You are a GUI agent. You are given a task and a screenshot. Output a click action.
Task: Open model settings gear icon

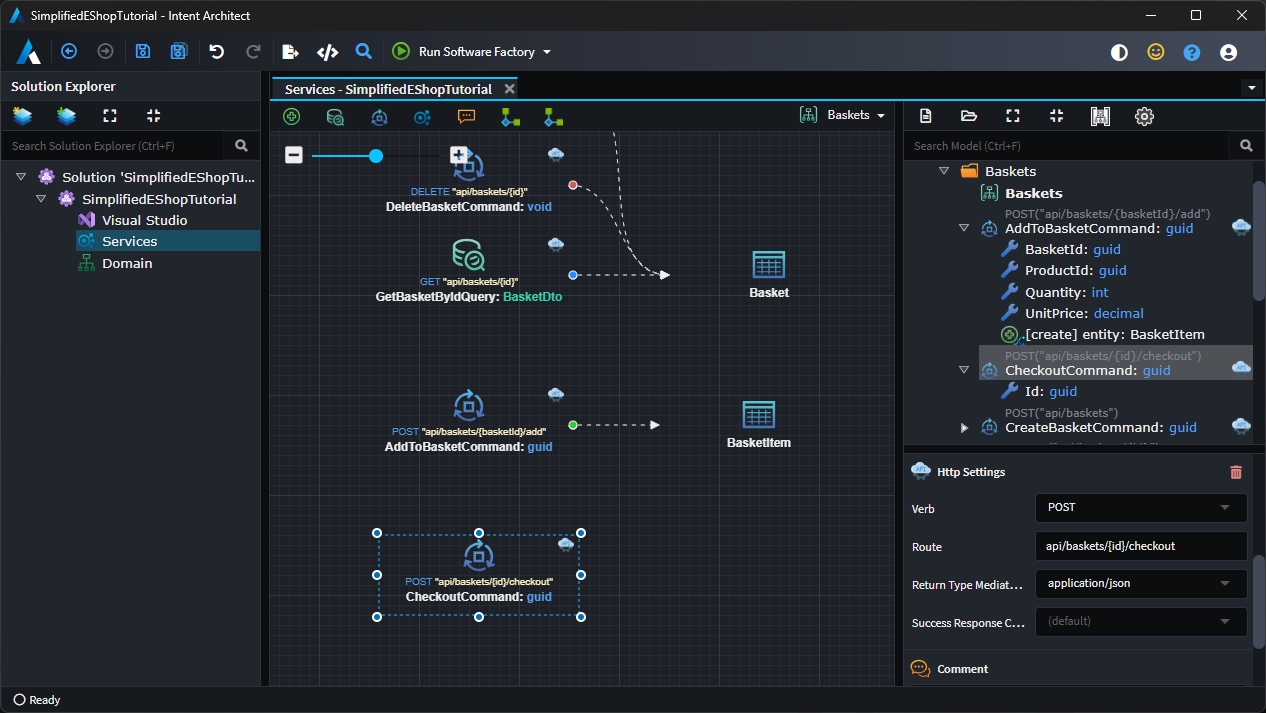pos(1144,116)
